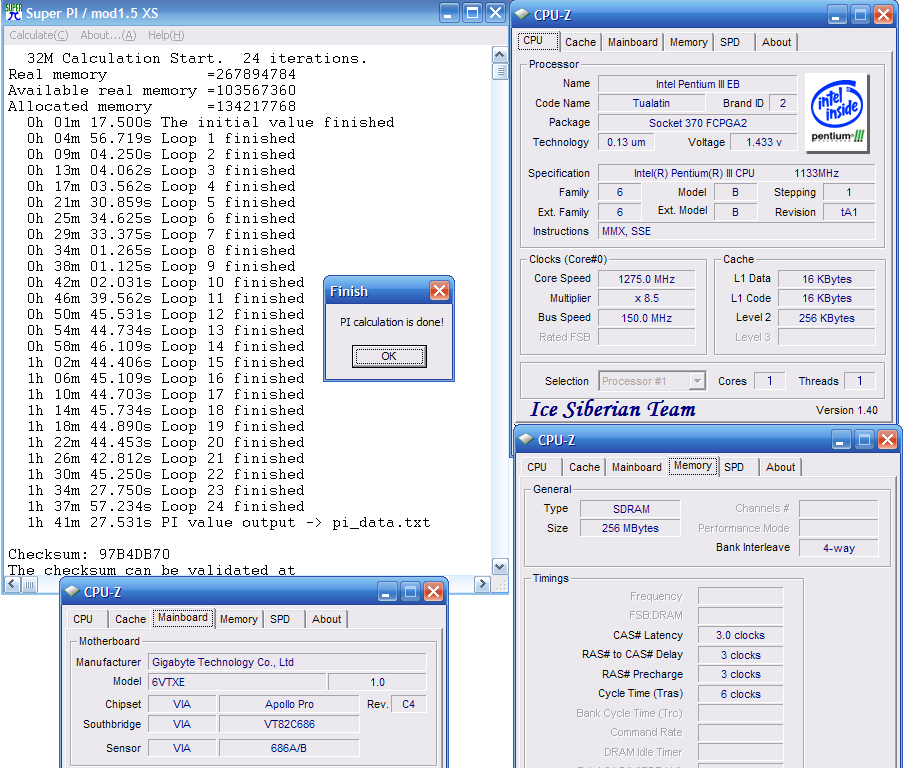Select the About tab in top CPU-Z window
The image size is (903, 768).
coord(776,42)
